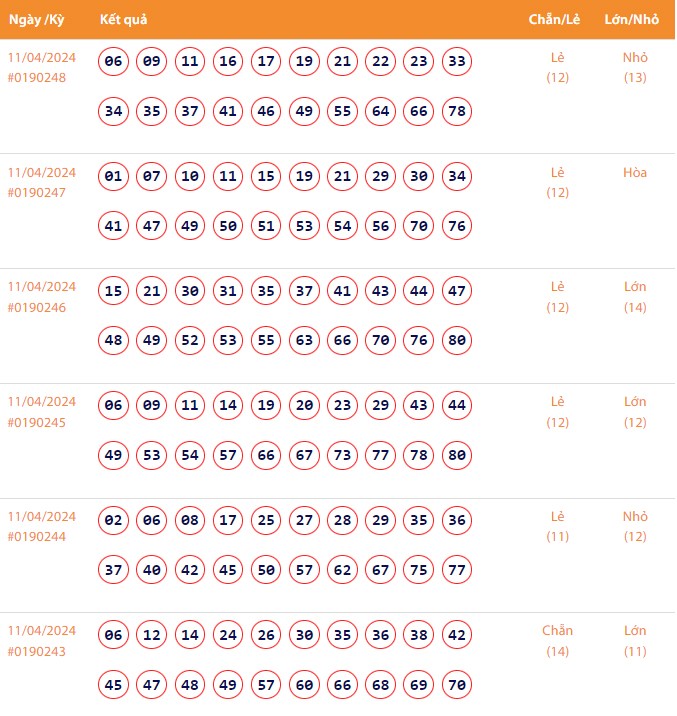
Task: Open draw #0190243 details
Action: (37, 651)
